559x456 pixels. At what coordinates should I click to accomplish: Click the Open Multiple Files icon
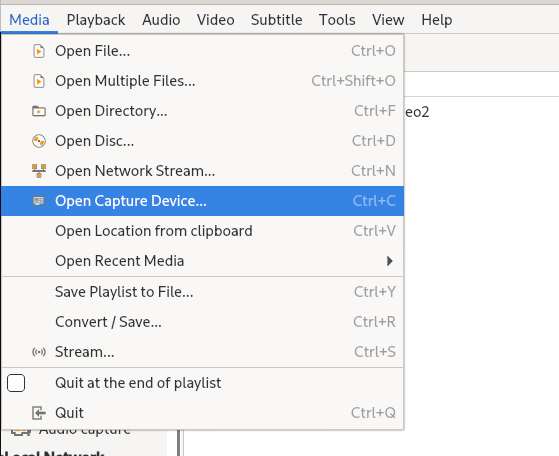pyautogui.click(x=39, y=81)
